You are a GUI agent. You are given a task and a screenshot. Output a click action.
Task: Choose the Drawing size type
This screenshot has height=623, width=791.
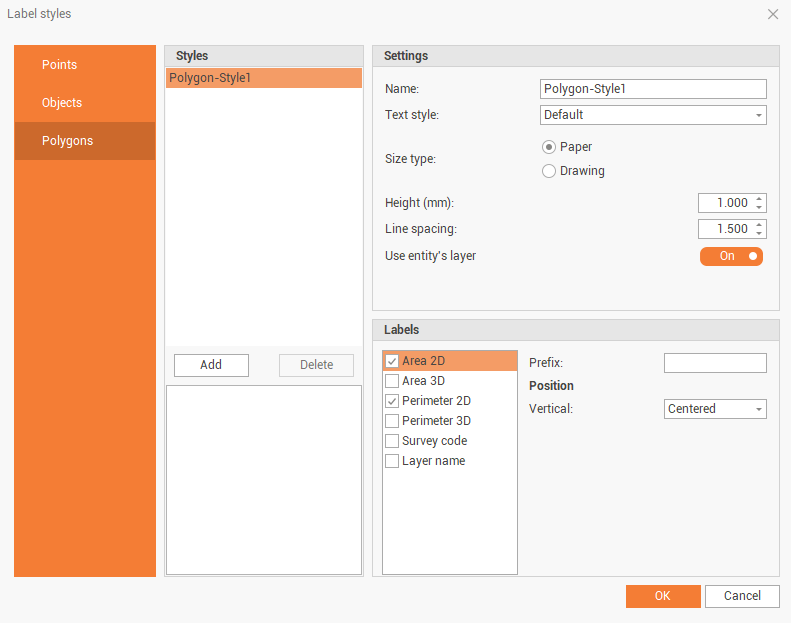pos(549,171)
